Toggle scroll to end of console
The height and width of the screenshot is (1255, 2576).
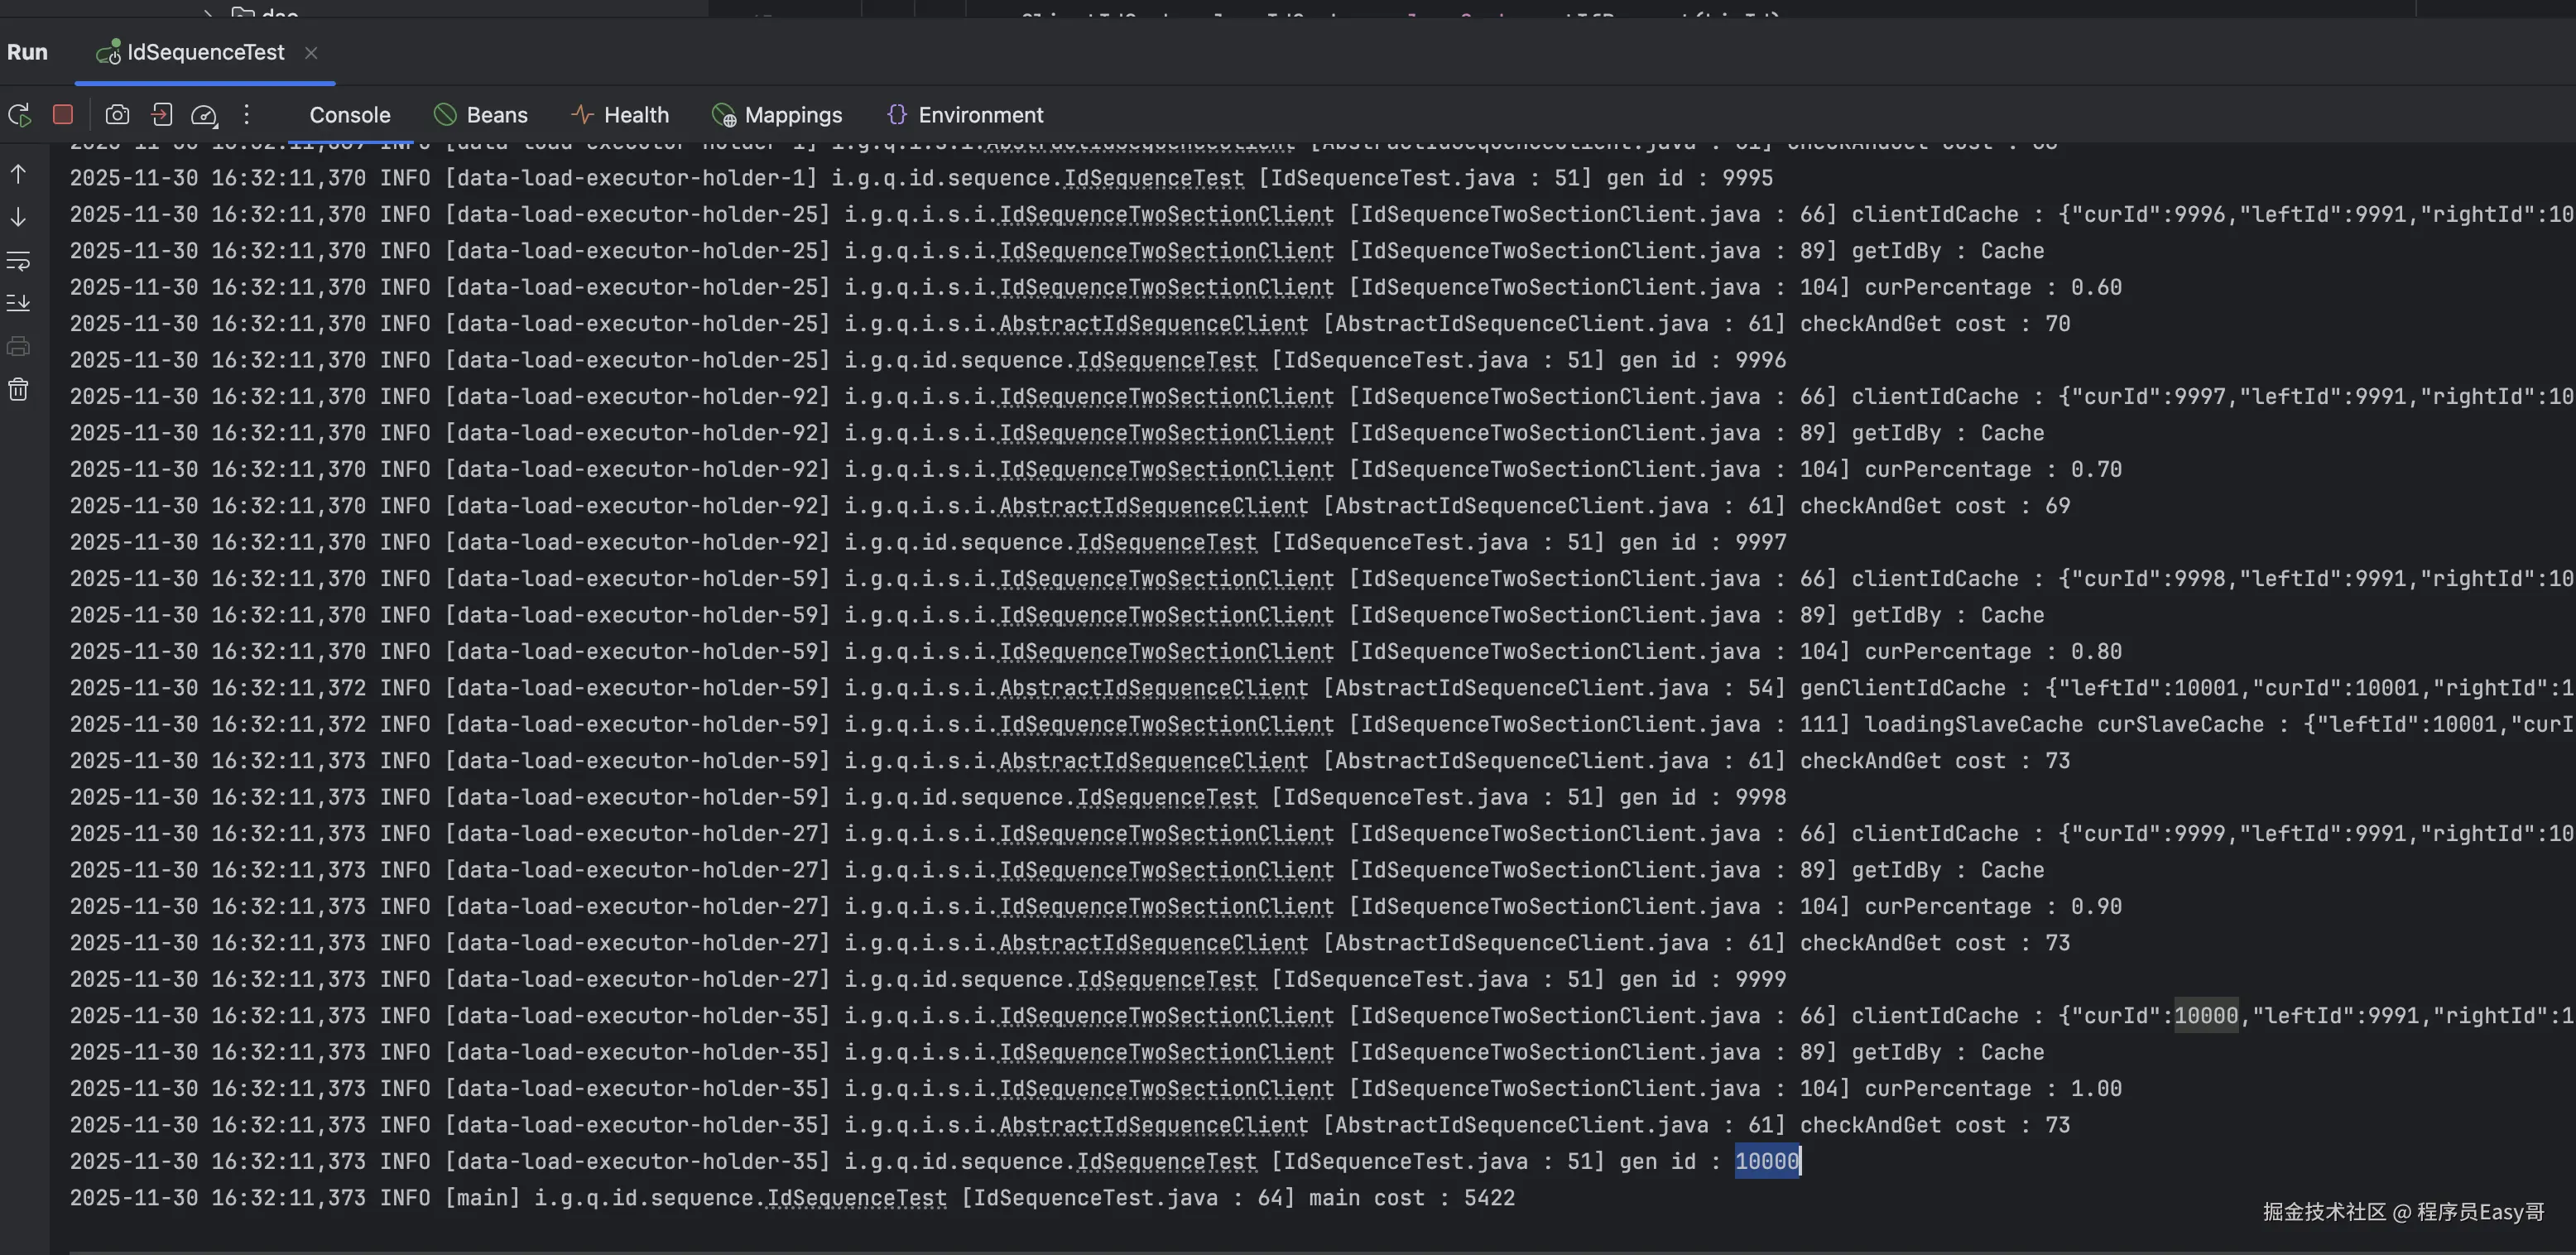coord(18,303)
